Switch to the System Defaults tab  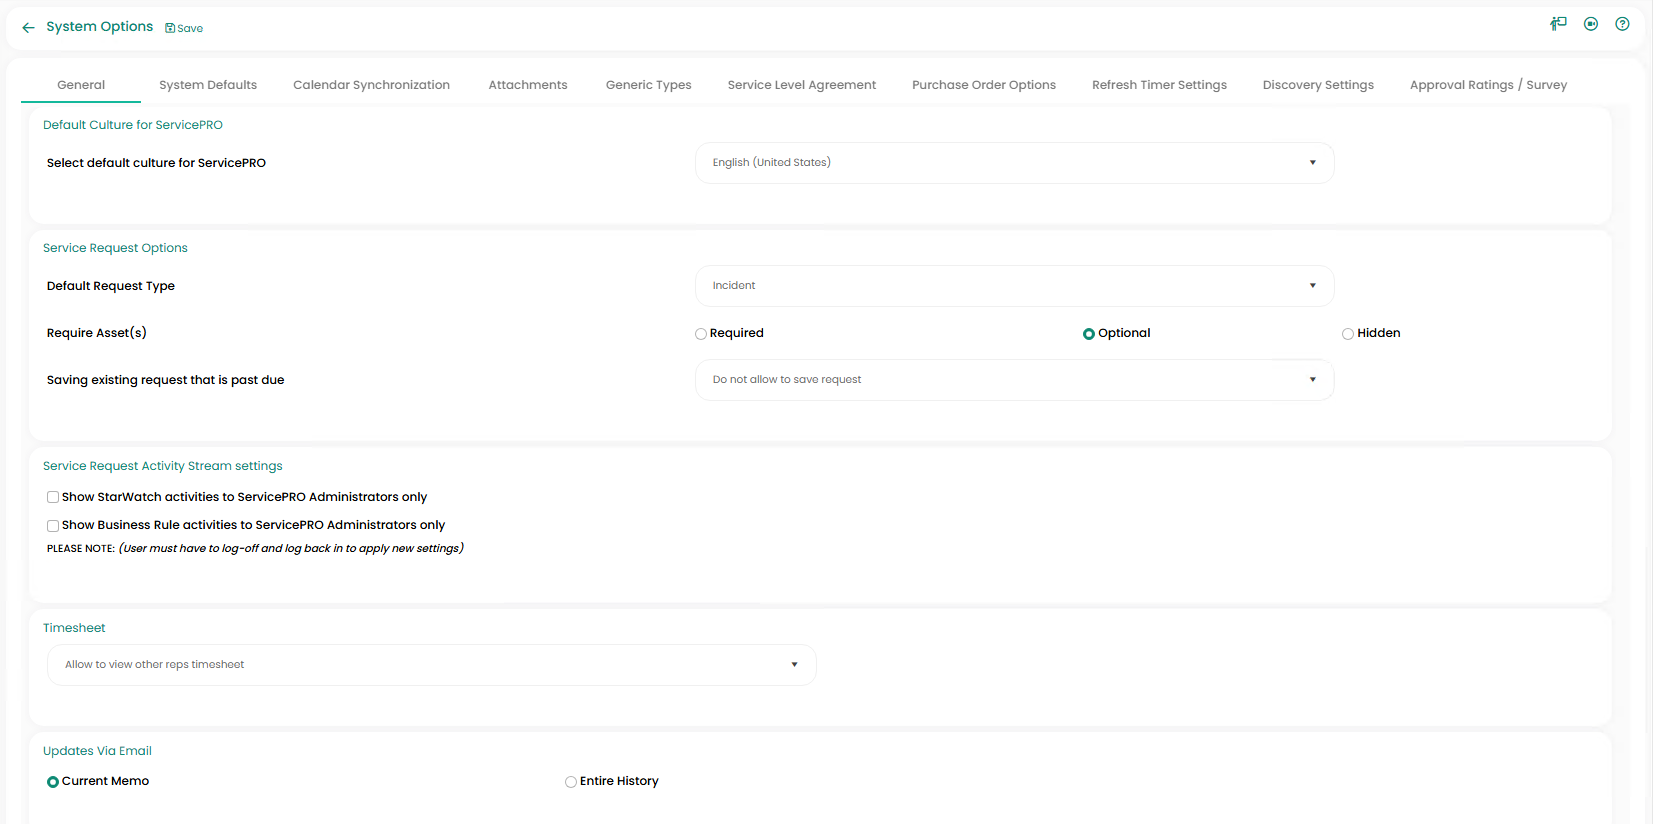tap(208, 85)
